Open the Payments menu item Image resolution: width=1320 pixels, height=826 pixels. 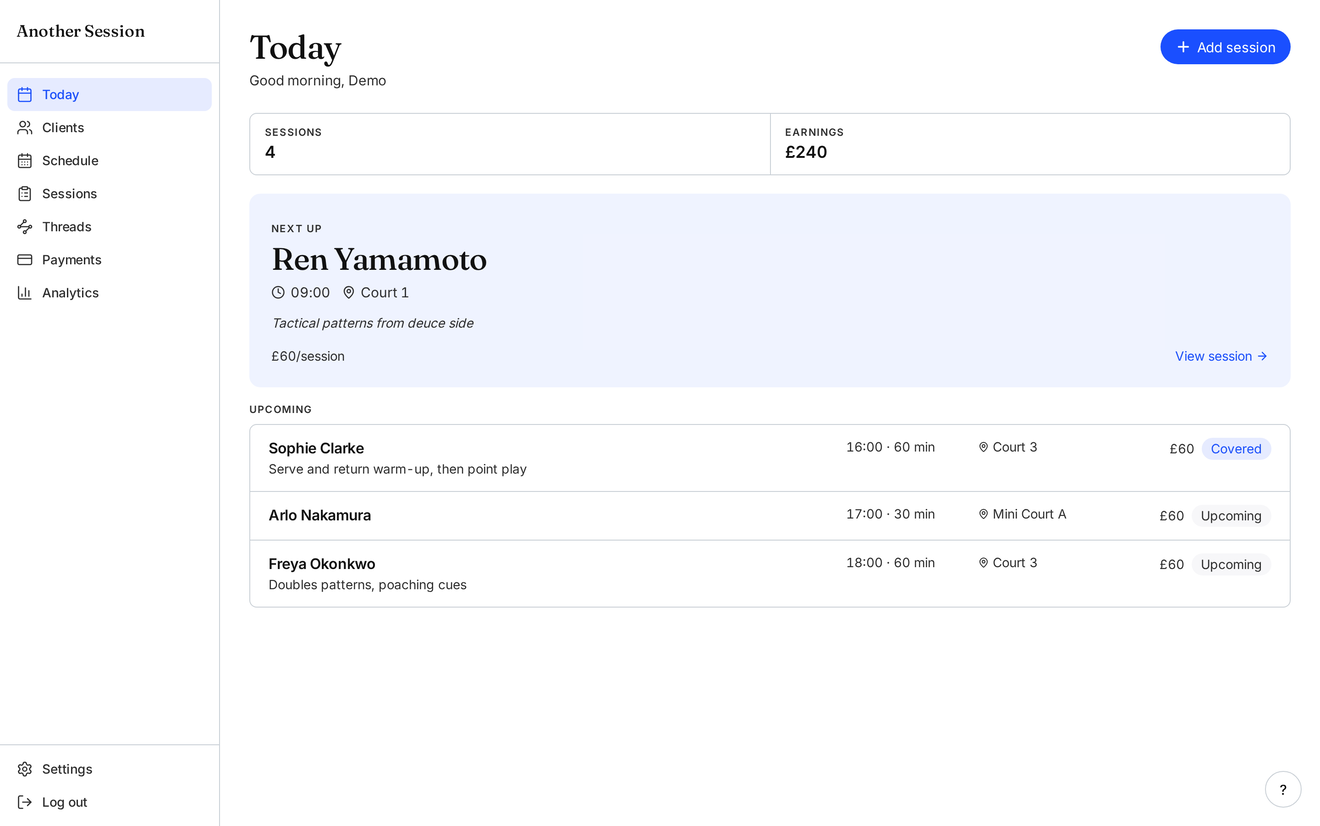point(110,260)
